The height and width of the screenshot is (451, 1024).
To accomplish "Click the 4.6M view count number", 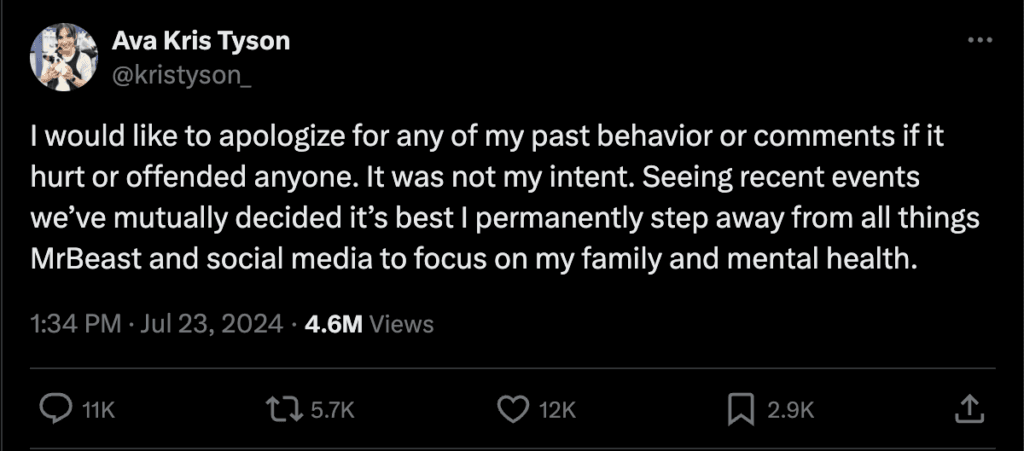I will (336, 324).
